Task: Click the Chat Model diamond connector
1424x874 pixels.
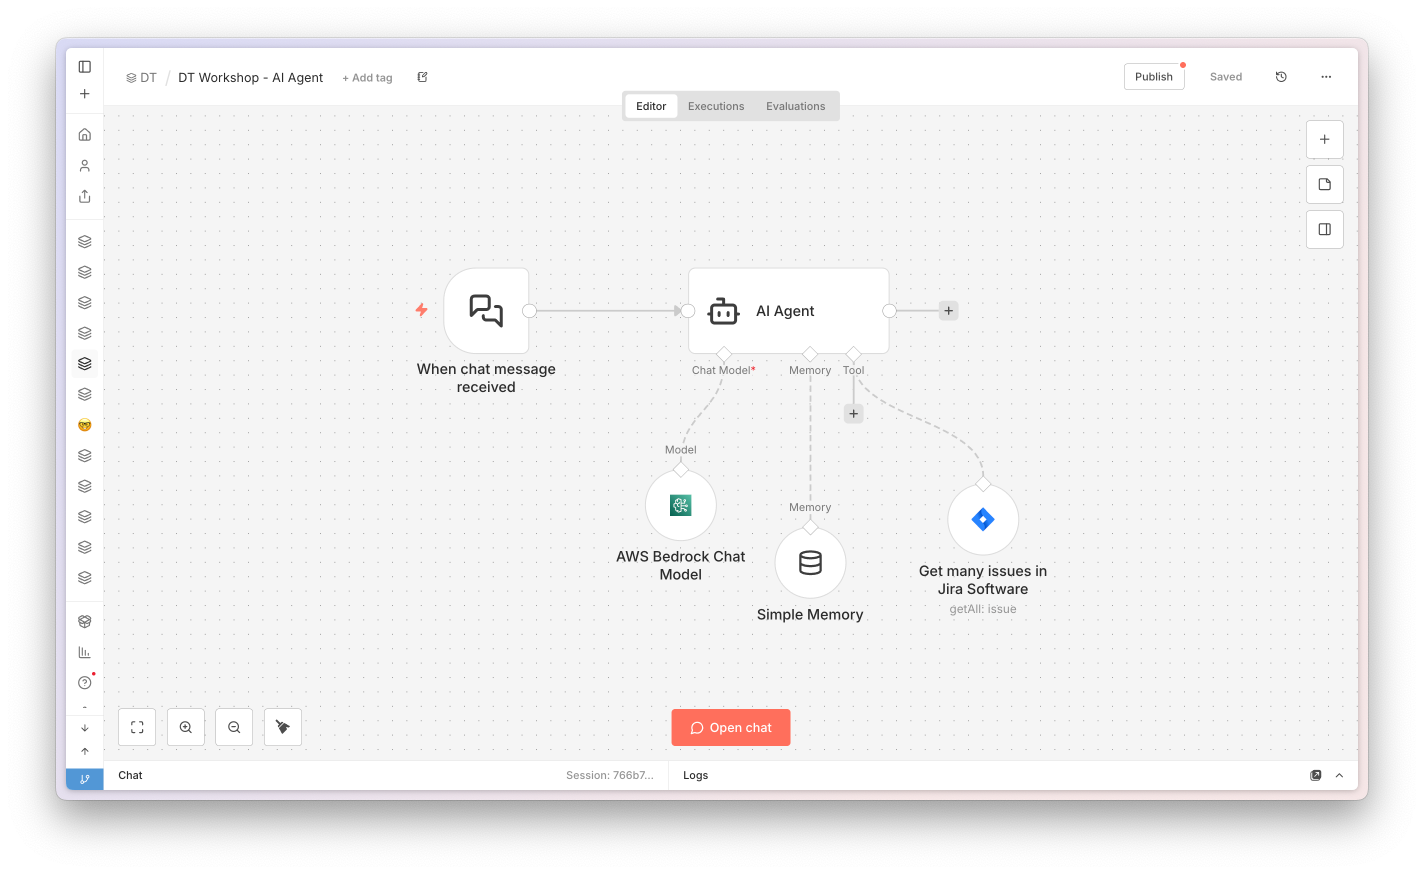Action: pyautogui.click(x=724, y=354)
